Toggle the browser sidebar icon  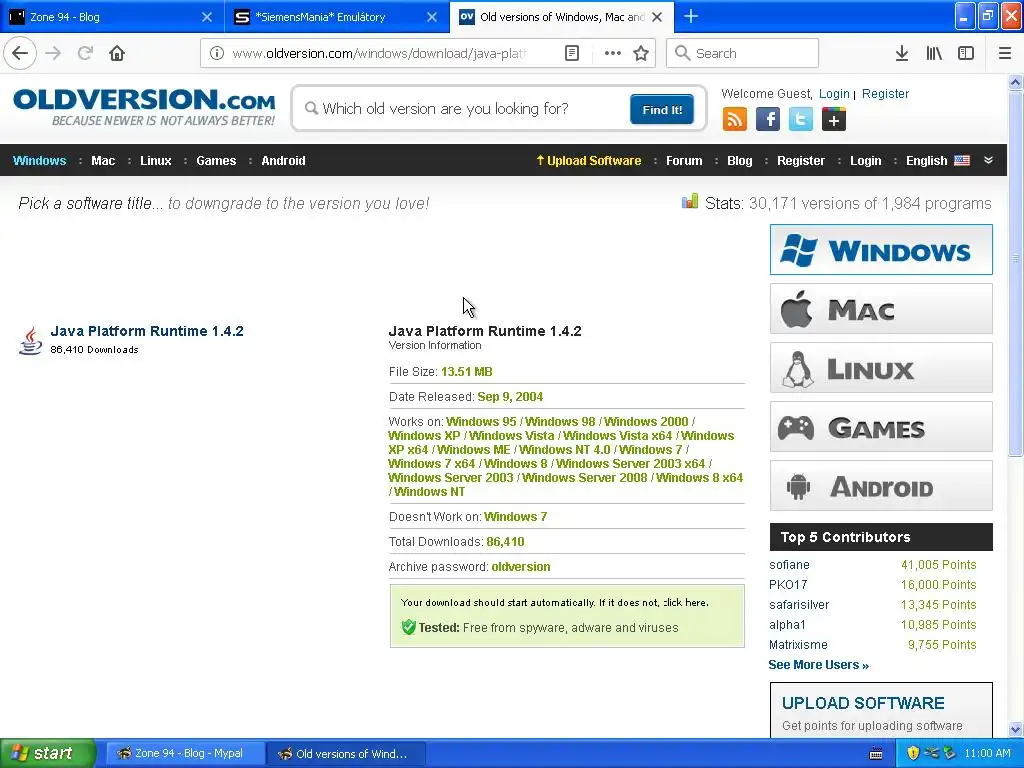click(x=966, y=53)
